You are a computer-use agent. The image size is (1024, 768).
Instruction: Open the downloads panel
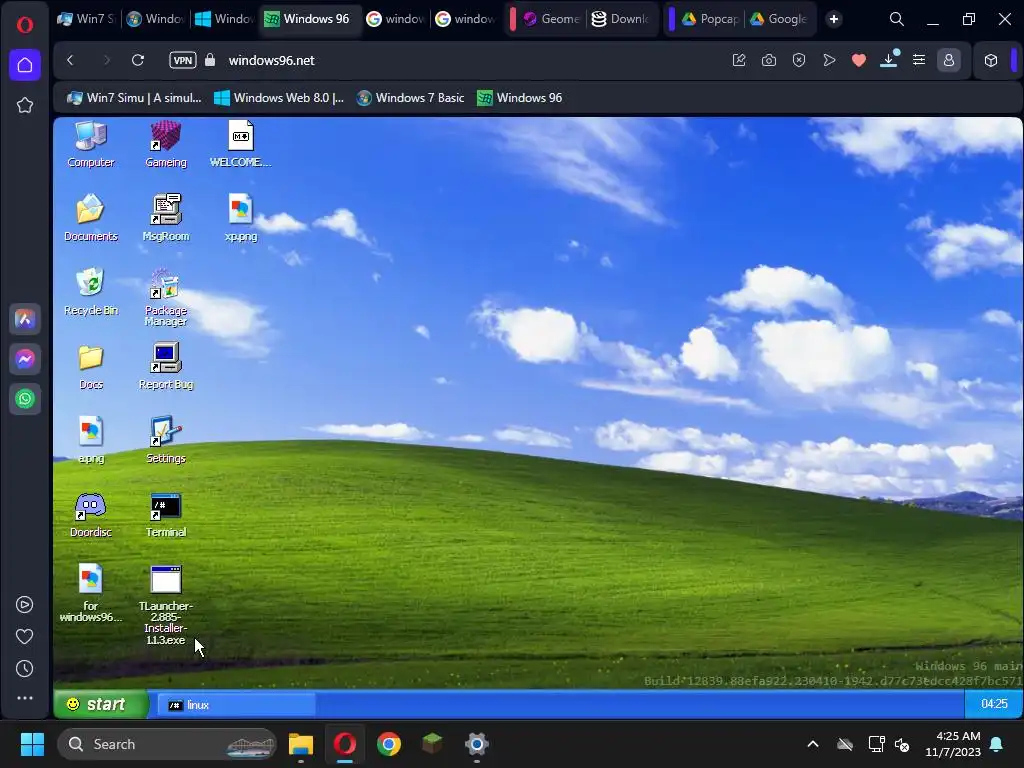(889, 59)
